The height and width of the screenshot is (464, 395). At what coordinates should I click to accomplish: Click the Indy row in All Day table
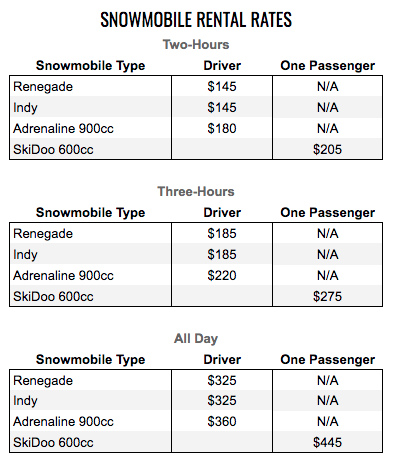[x=196, y=401]
